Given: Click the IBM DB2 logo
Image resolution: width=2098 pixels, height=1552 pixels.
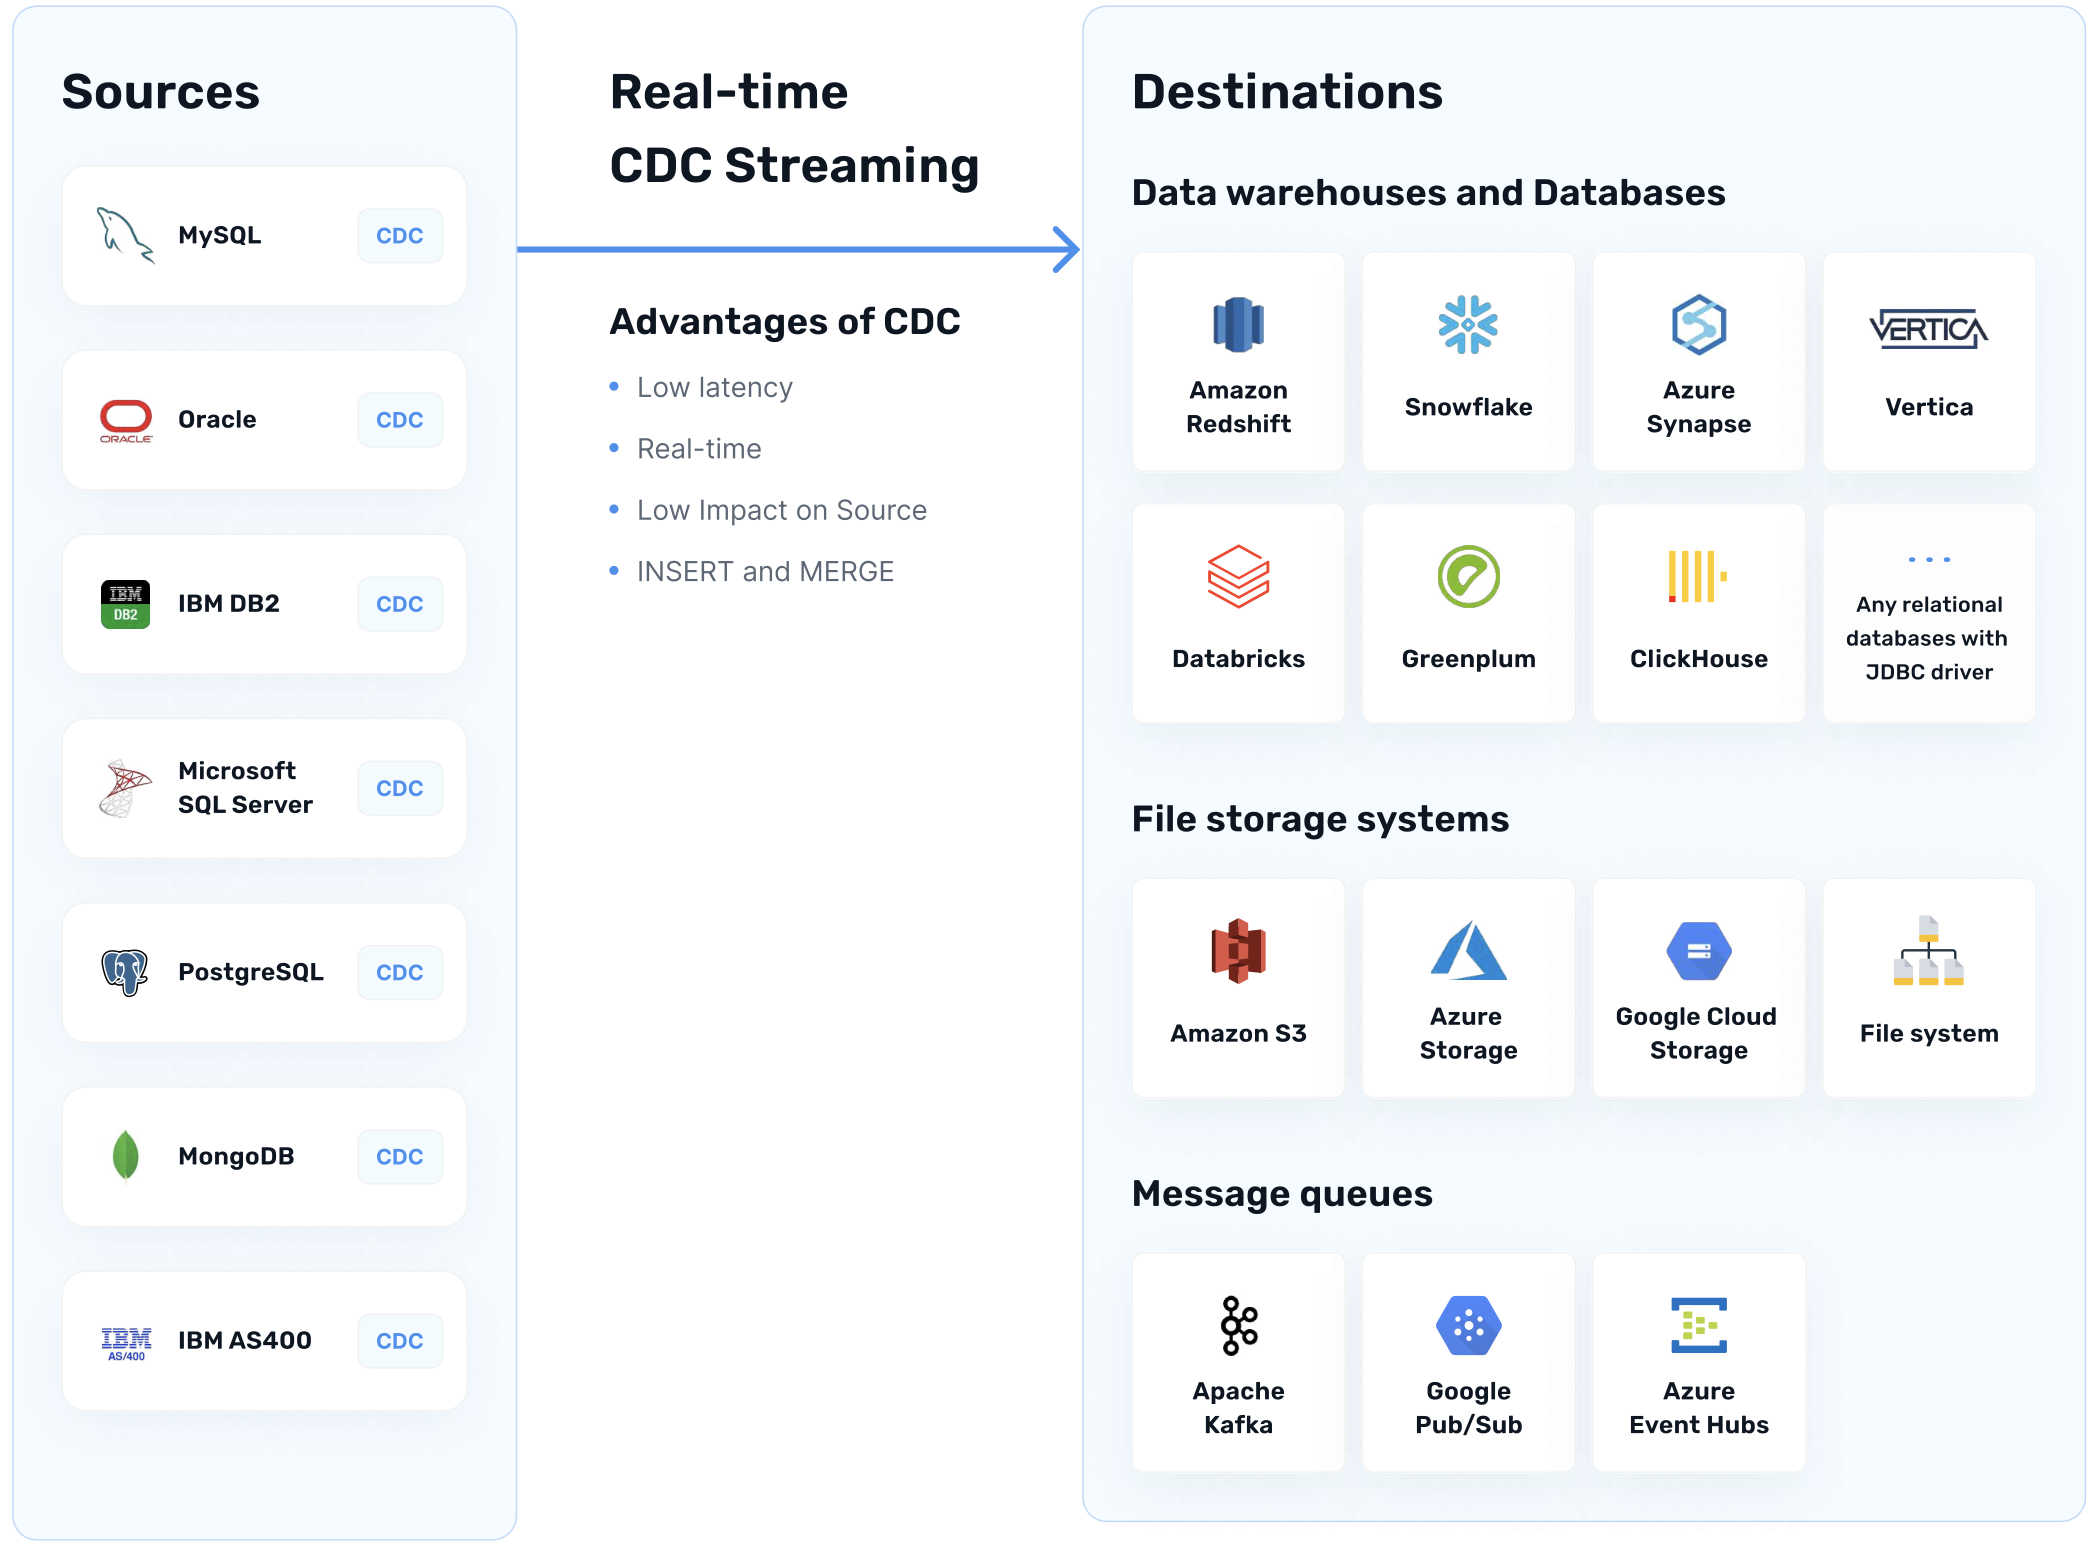Looking at the screenshot, I should tap(126, 604).
